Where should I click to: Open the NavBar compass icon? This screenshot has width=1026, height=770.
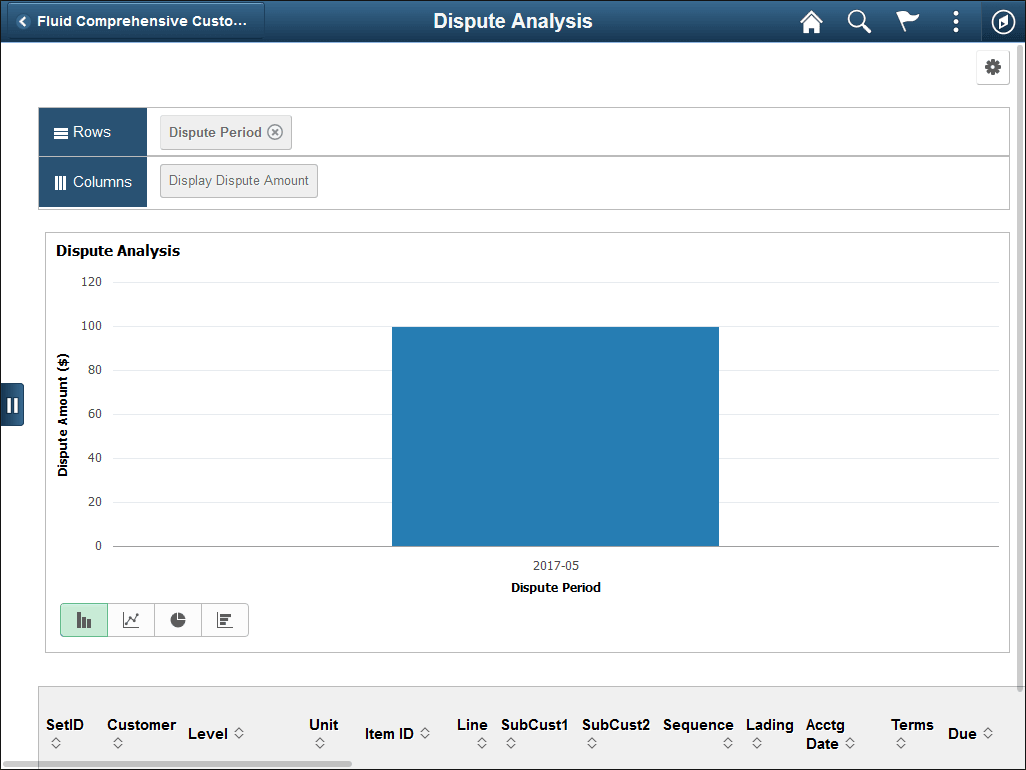1003,21
